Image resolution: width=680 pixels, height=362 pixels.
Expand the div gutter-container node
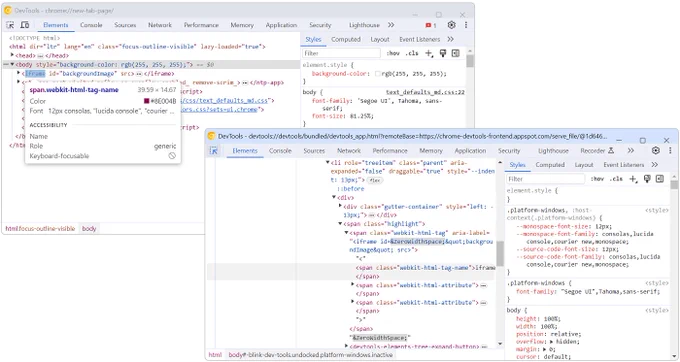click(x=340, y=206)
